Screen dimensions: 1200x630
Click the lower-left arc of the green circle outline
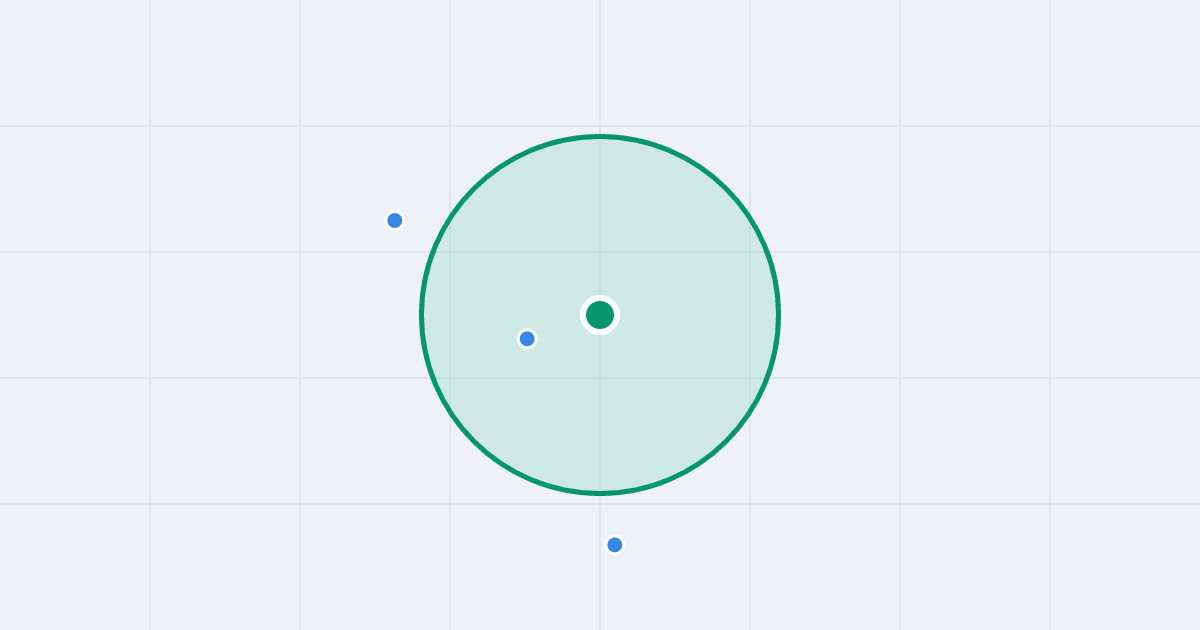tap(473, 441)
